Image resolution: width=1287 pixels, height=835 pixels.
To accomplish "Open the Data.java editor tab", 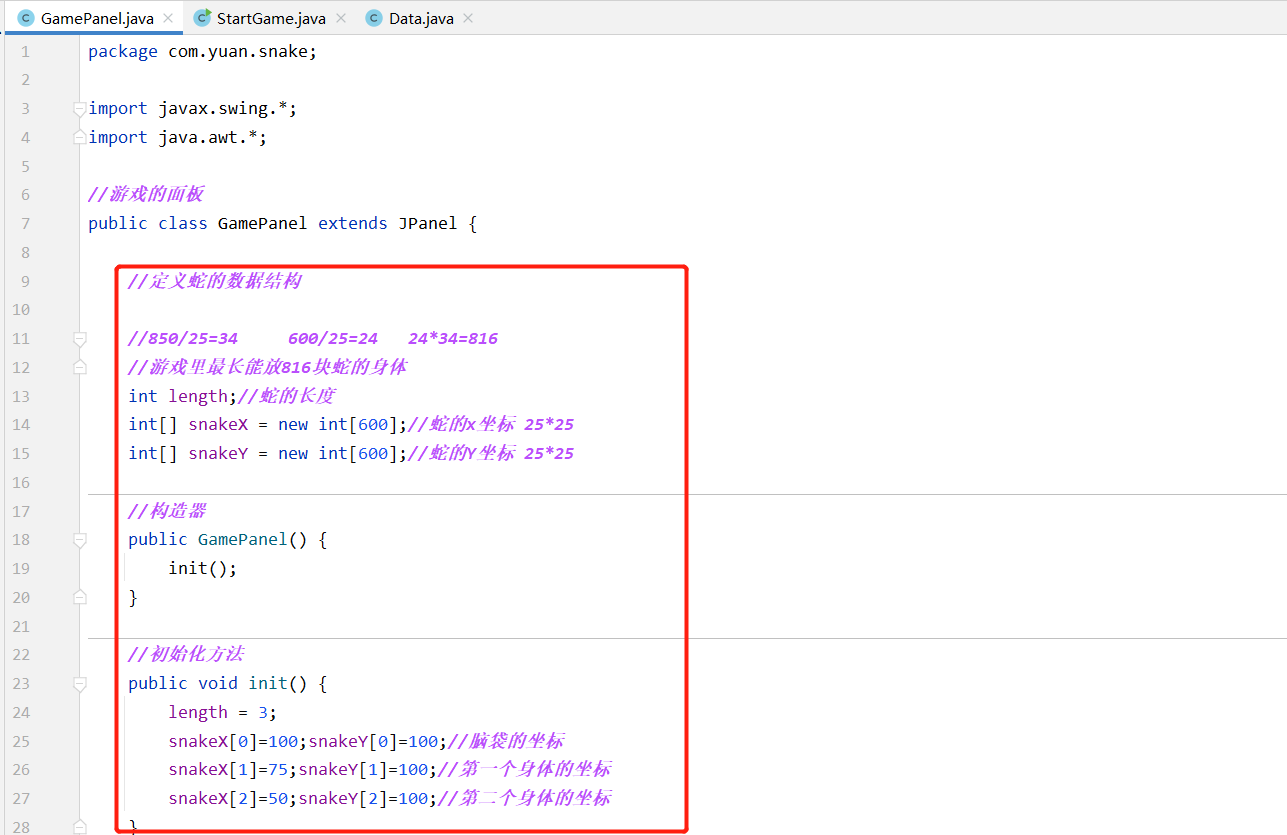I will (x=419, y=18).
